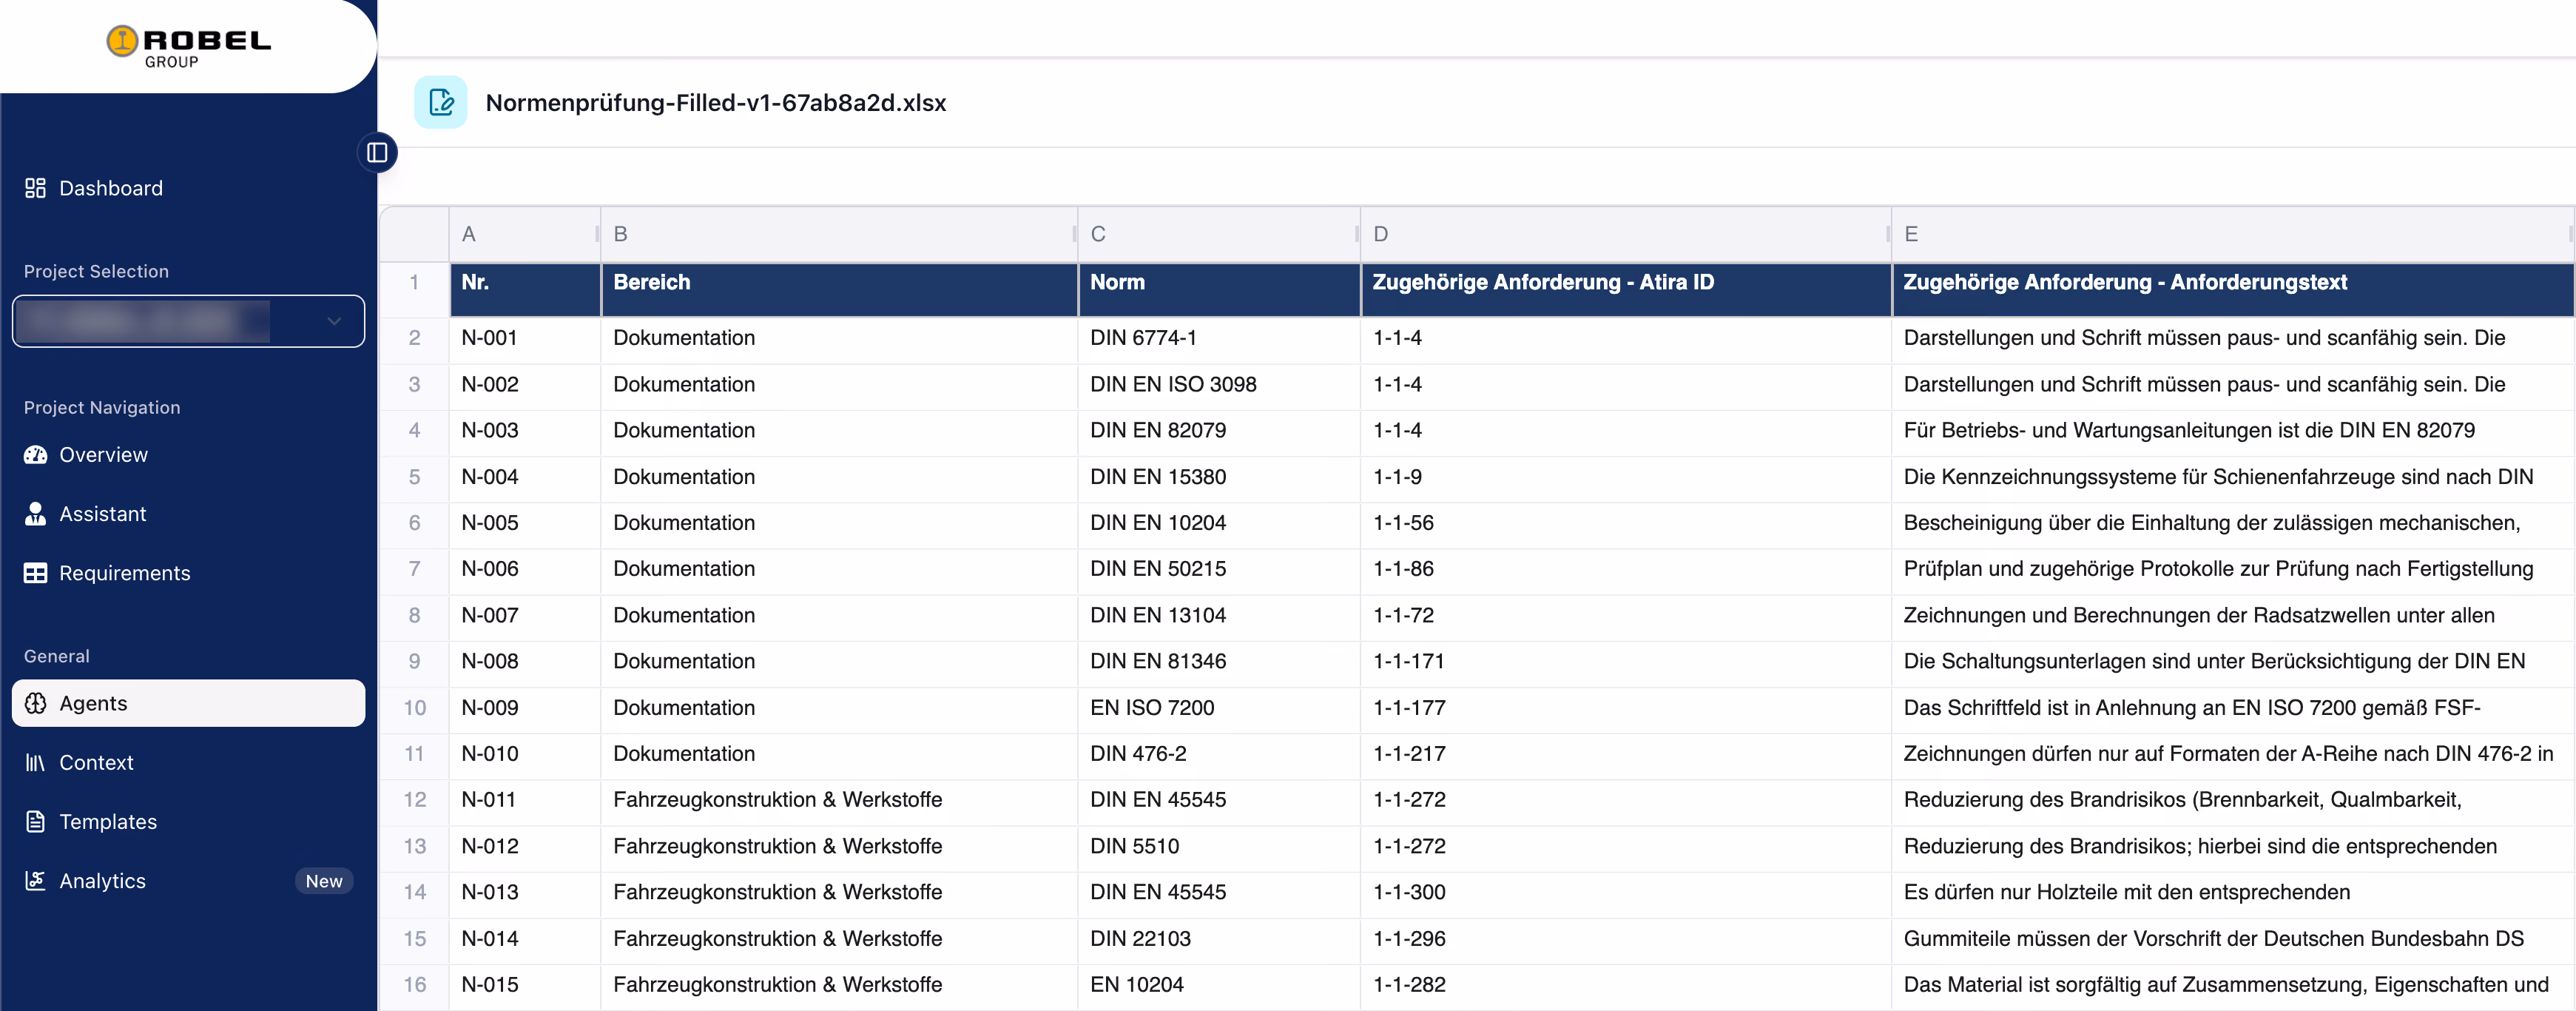The height and width of the screenshot is (1011, 2576).
Task: Select column D header
Action: (1626, 234)
